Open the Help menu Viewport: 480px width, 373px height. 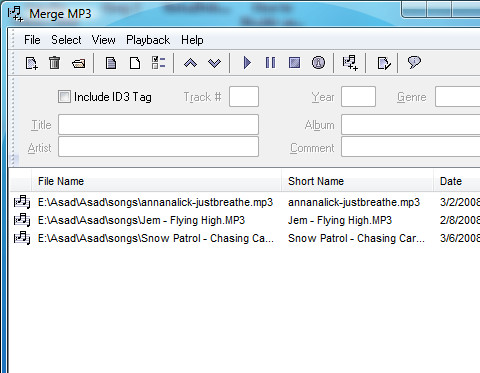coord(192,40)
